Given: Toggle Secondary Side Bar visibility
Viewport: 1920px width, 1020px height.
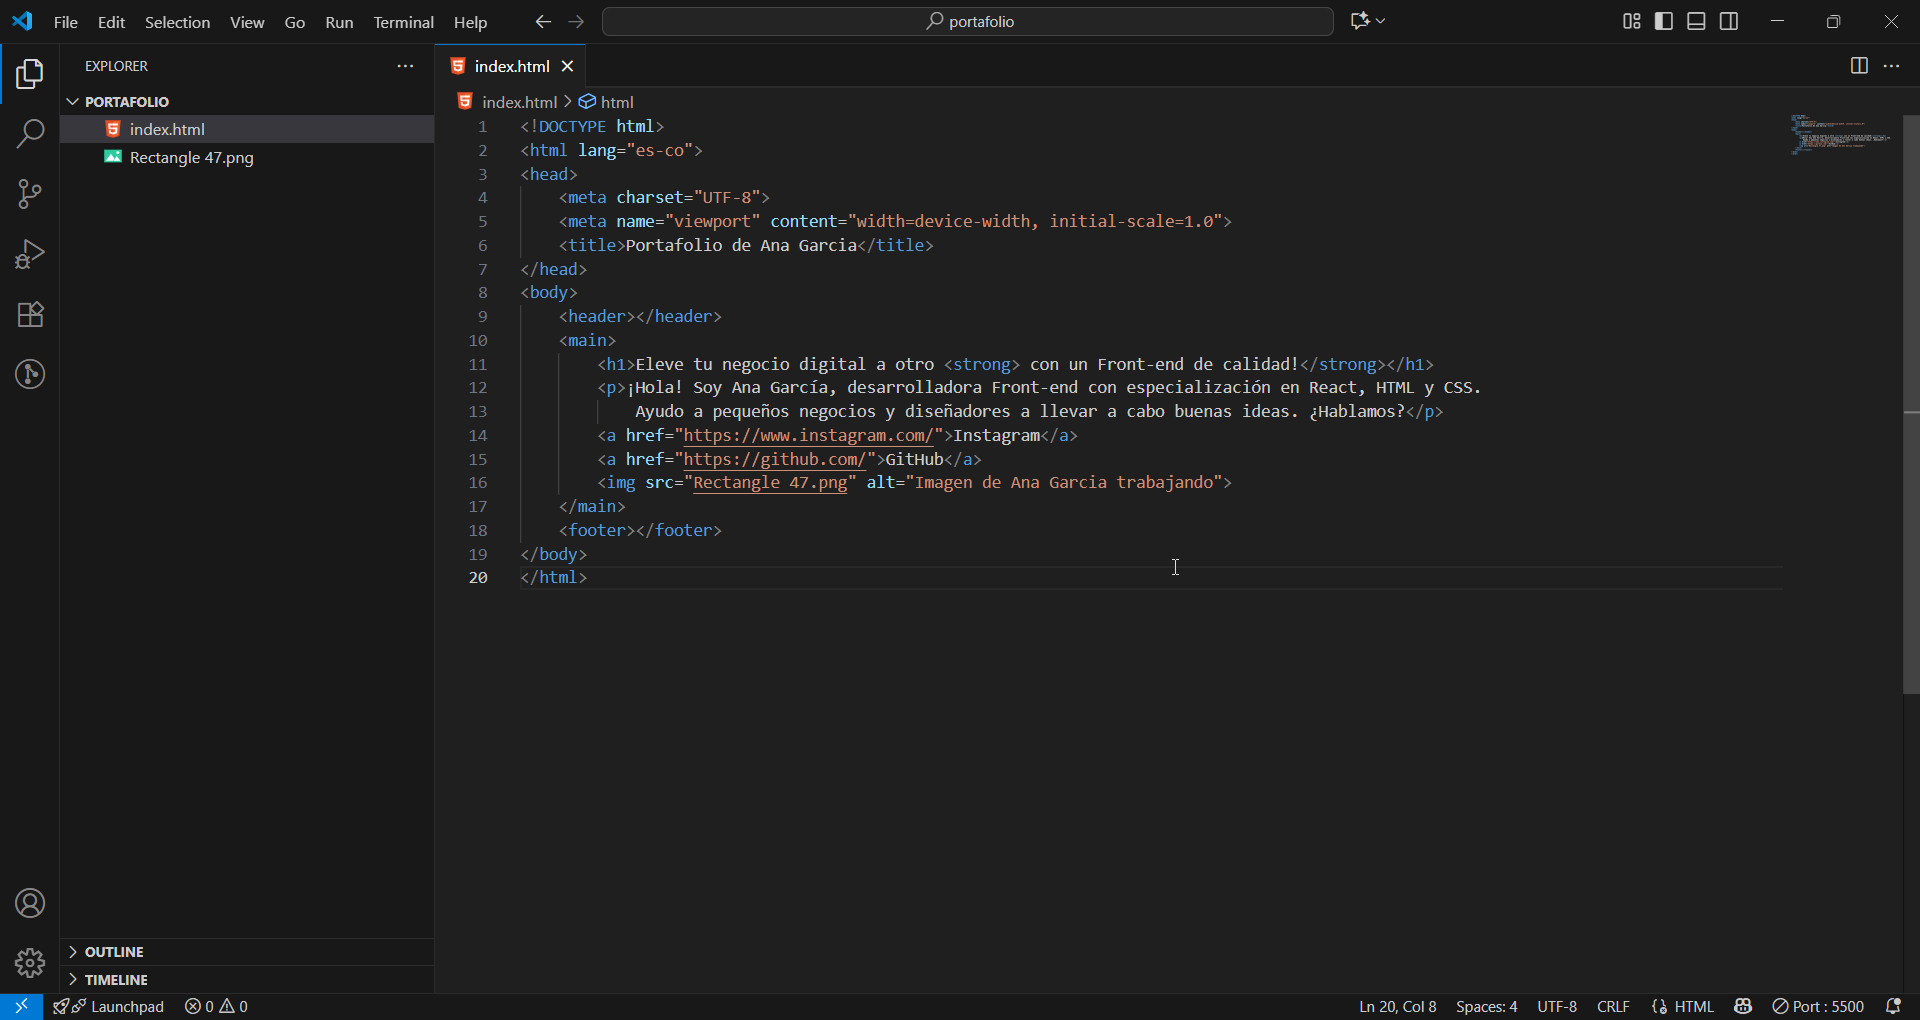Looking at the screenshot, I should coord(1729,21).
